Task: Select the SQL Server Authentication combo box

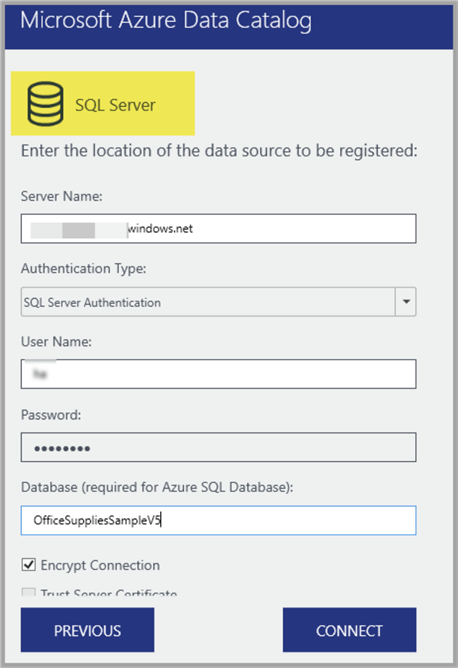Action: click(x=219, y=302)
